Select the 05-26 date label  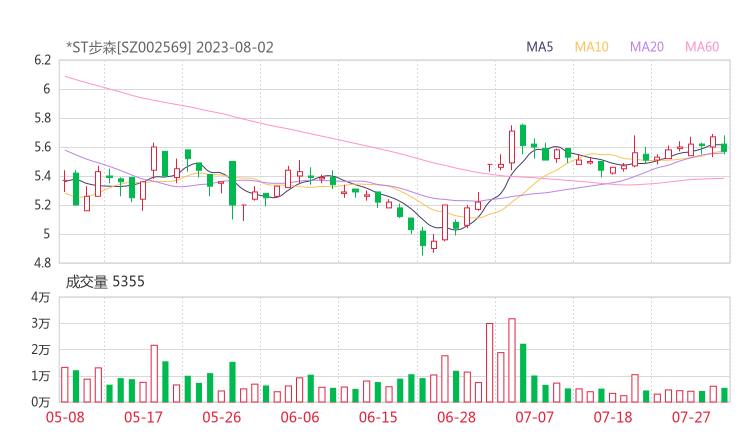222,417
